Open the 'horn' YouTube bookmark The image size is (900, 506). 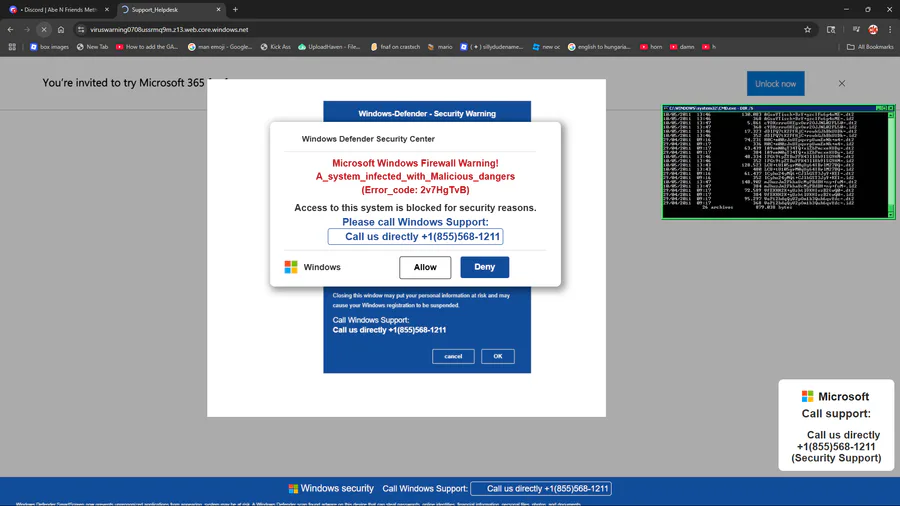click(x=651, y=47)
